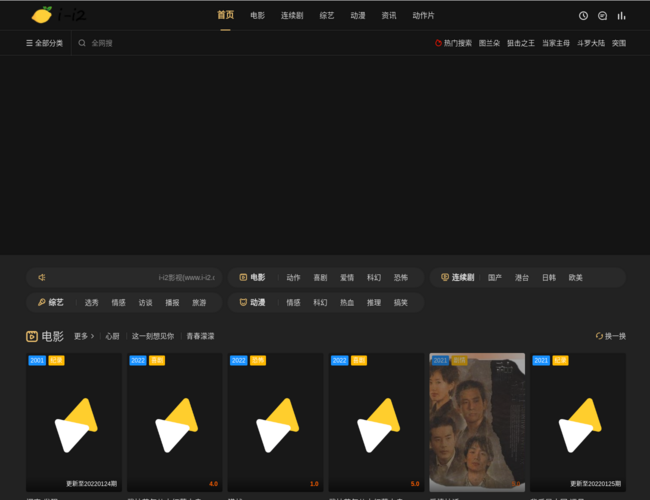Click 换一换 to refresh movies
Screen dimensions: 650x500
click(610, 336)
